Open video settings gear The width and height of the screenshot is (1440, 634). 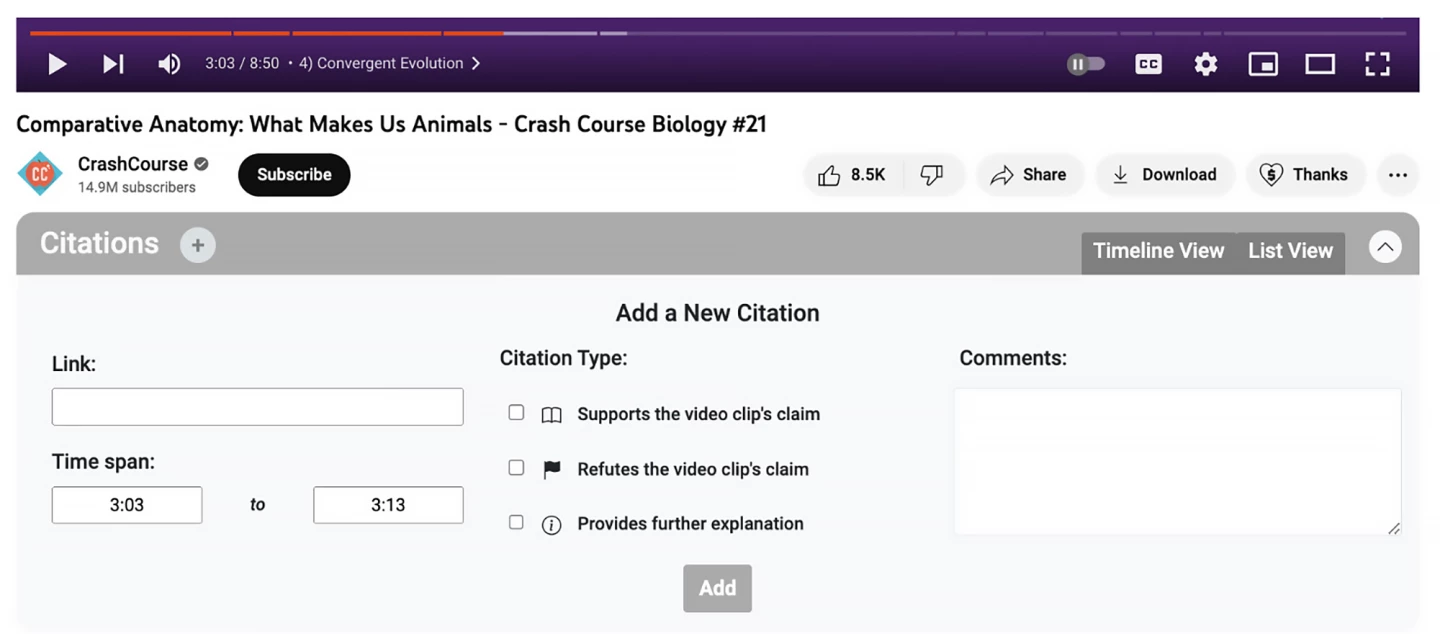(1206, 64)
